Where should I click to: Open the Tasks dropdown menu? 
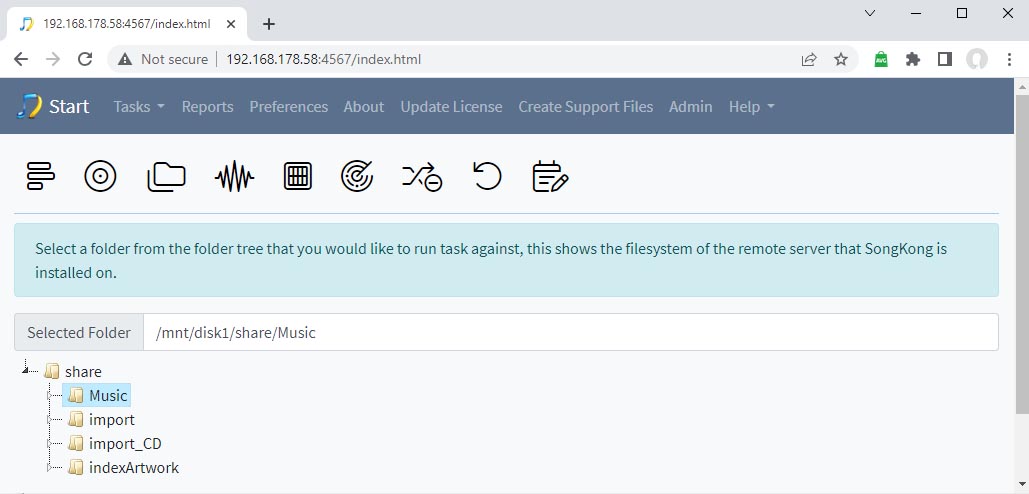click(139, 107)
